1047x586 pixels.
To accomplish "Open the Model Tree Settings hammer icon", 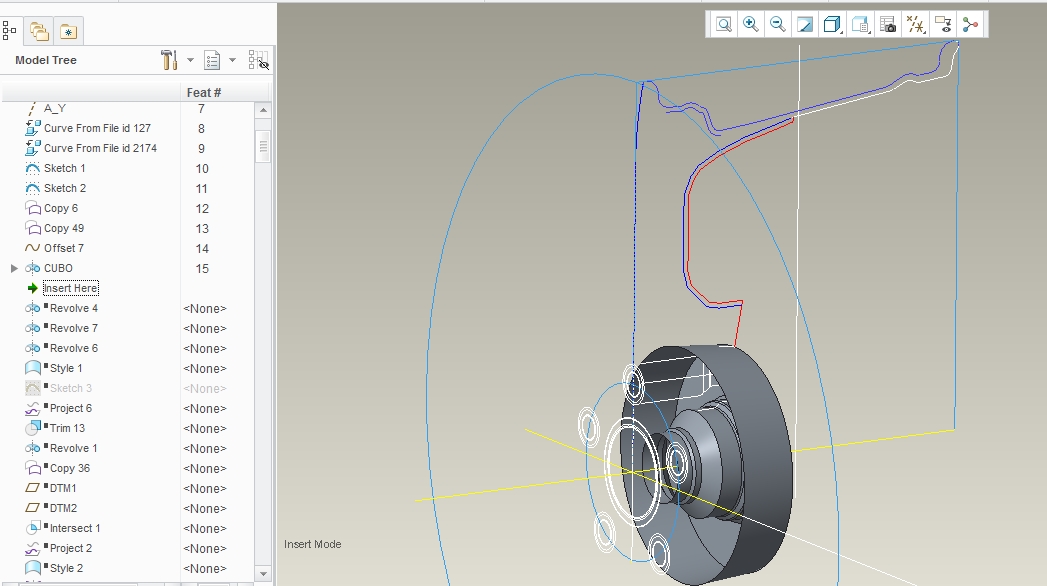I will click(x=169, y=60).
